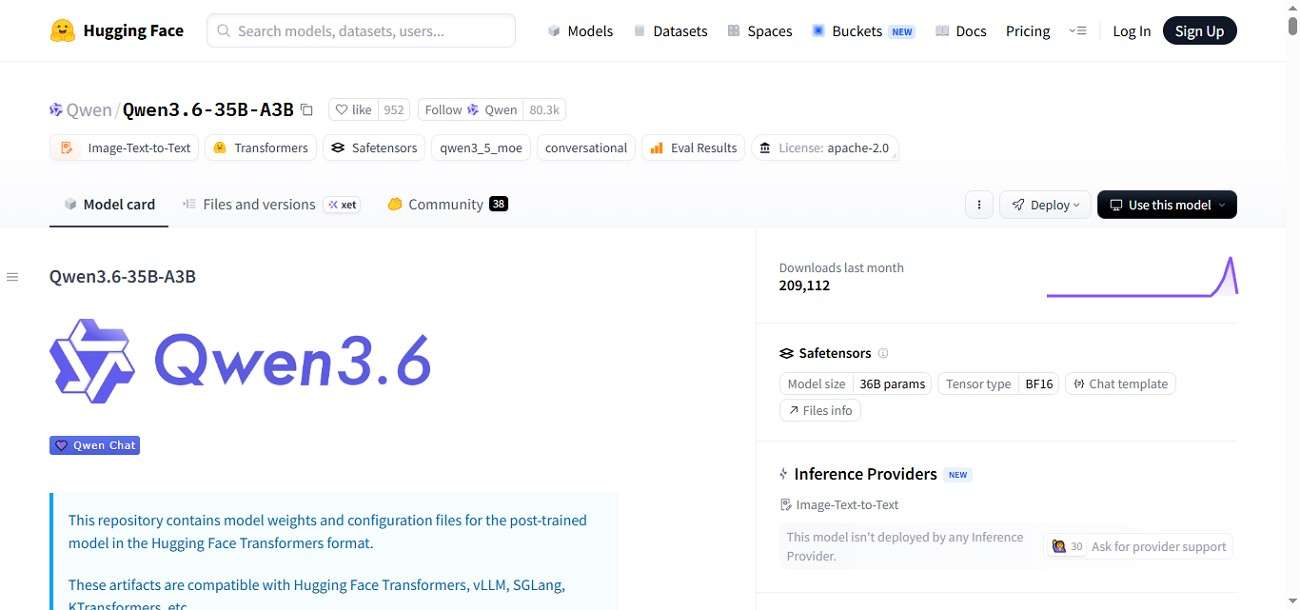The image size is (1300, 610).
Task: Click the Safetensors heading icon
Action: pos(786,353)
